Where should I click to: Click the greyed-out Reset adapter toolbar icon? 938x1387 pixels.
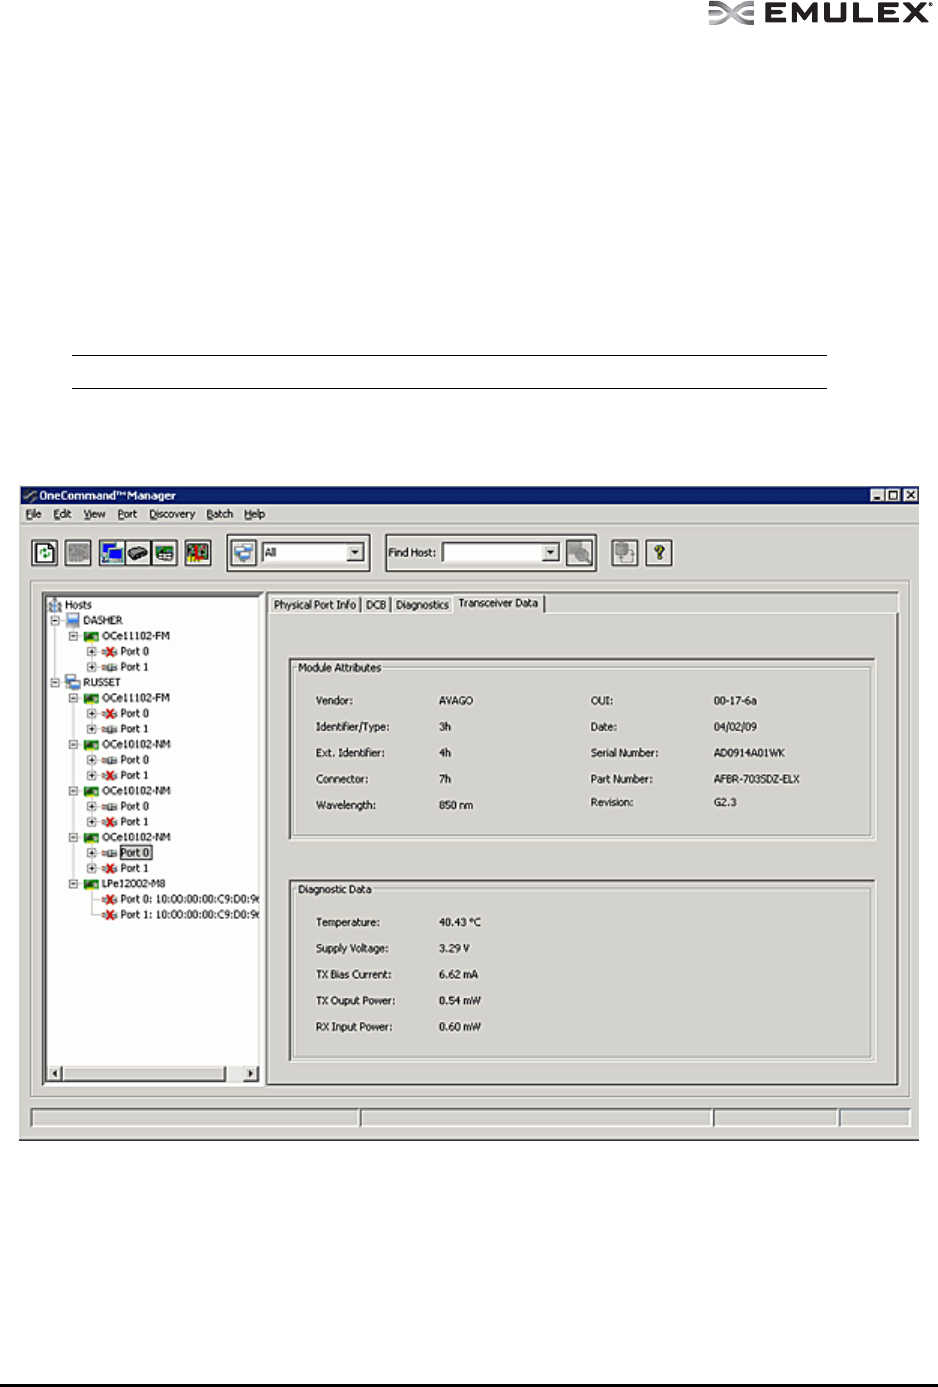click(x=78, y=552)
